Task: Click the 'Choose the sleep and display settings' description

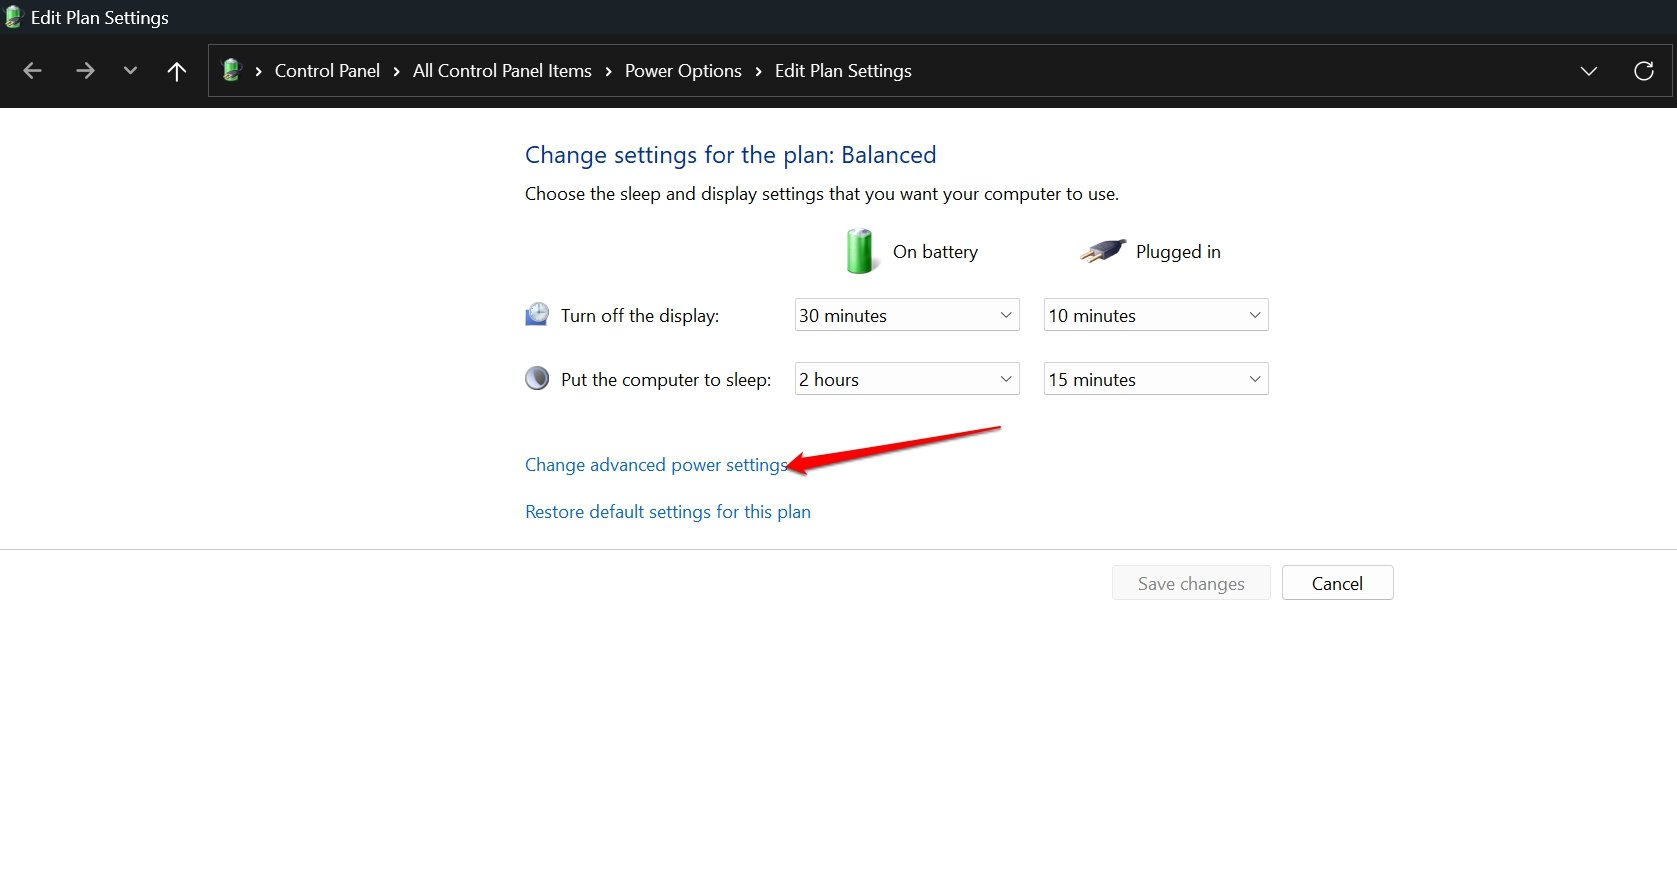Action: [x=822, y=194]
